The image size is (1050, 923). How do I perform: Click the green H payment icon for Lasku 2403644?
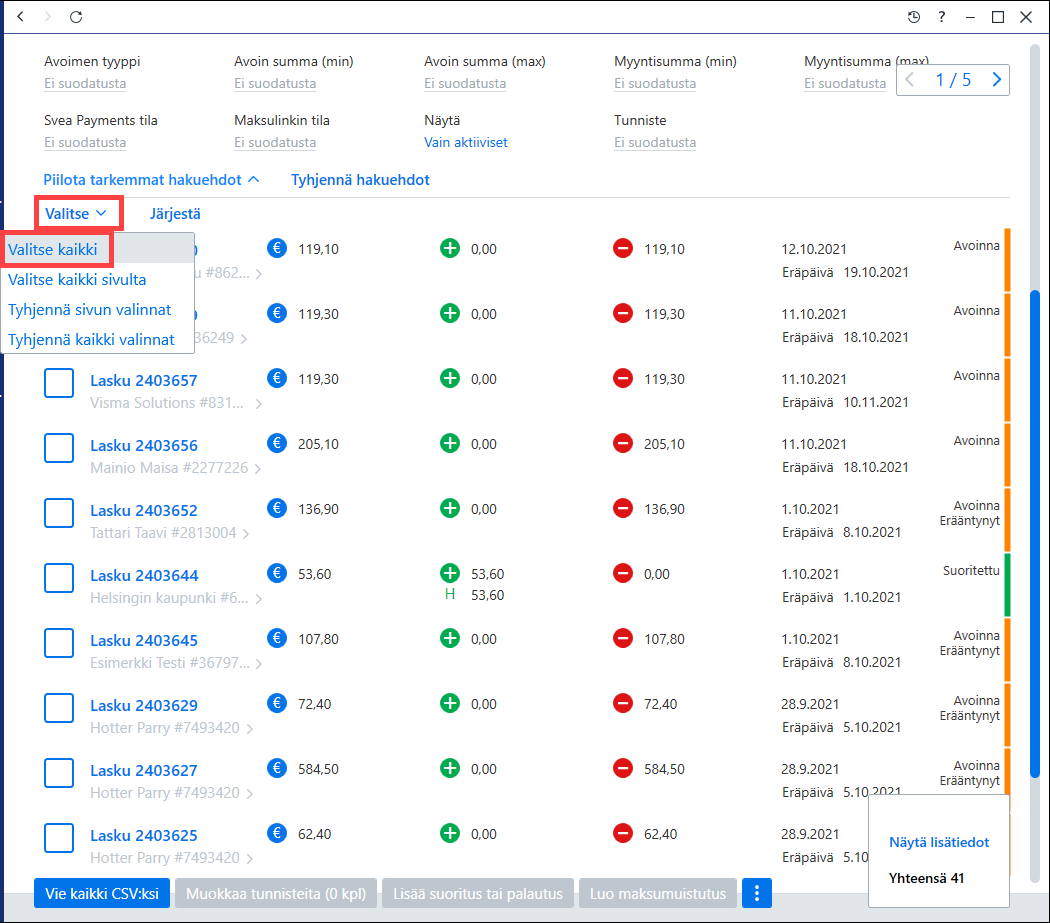[450, 595]
